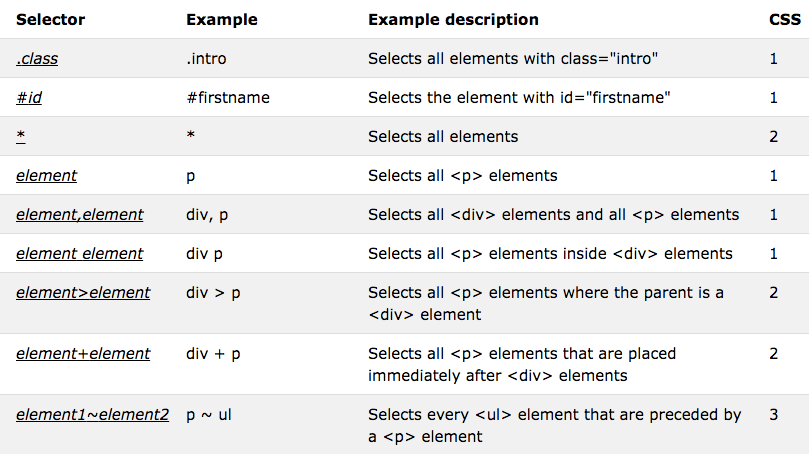The height and width of the screenshot is (454, 809).
Task: Open the 'element>element' child selector link
Action: point(83,293)
